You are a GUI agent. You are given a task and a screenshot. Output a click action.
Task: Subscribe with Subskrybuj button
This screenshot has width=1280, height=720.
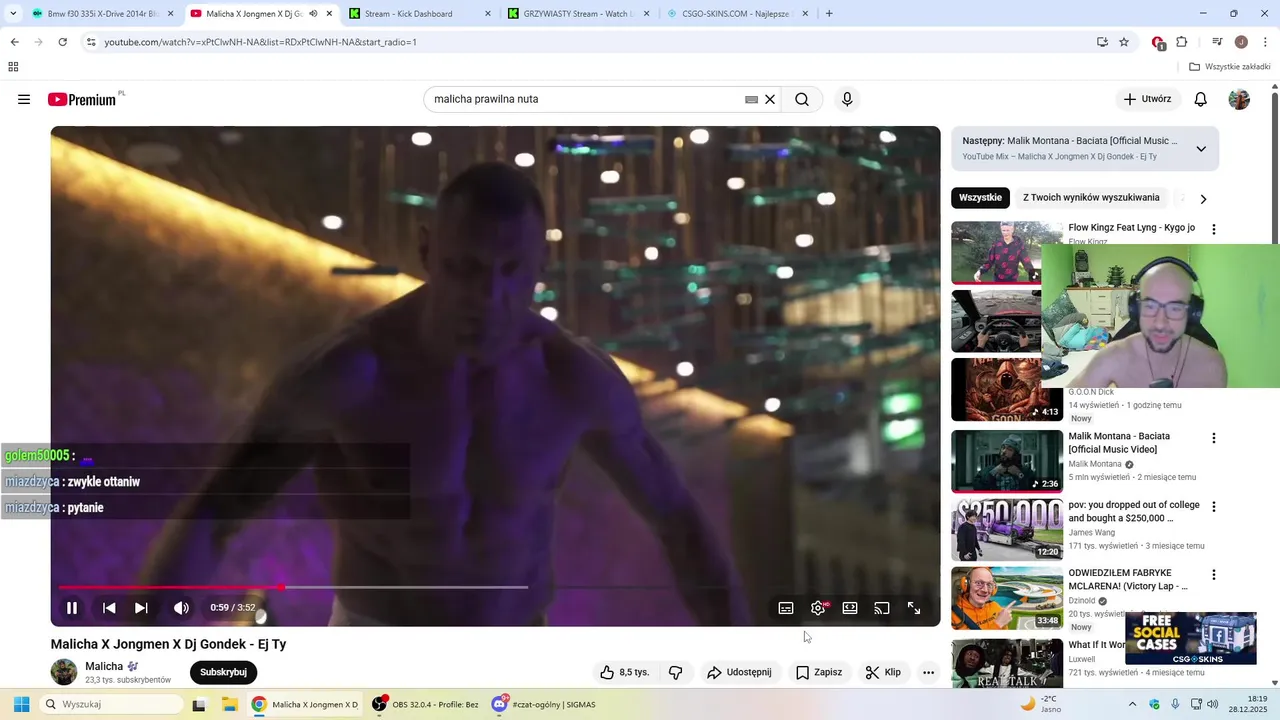[223, 672]
